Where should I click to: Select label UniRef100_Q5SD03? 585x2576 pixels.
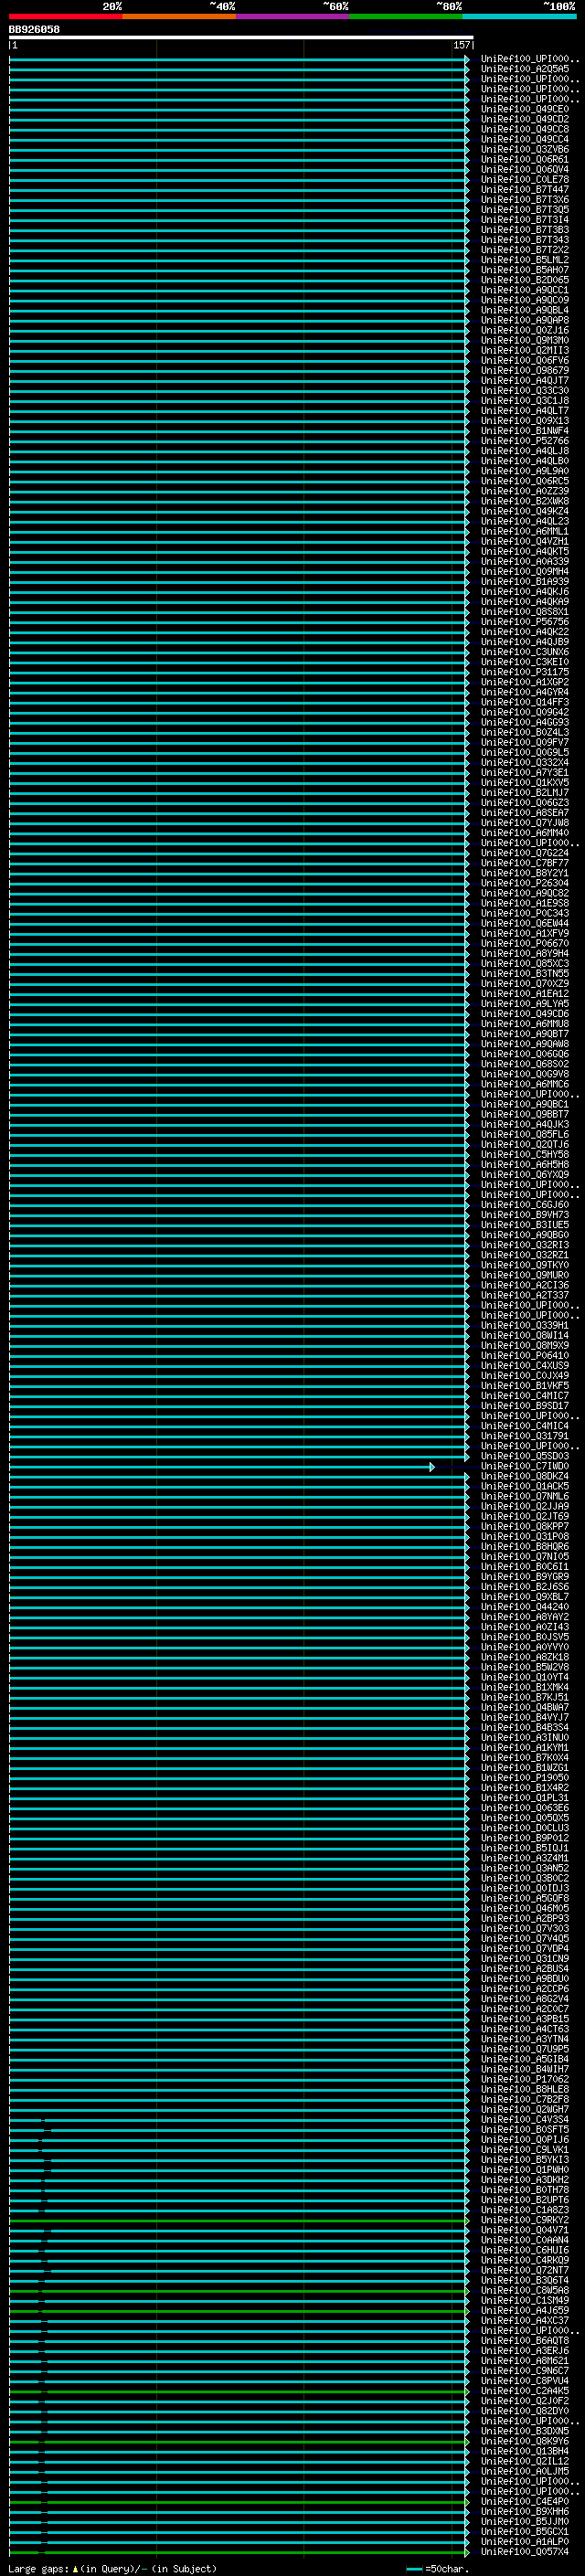pos(524,1456)
